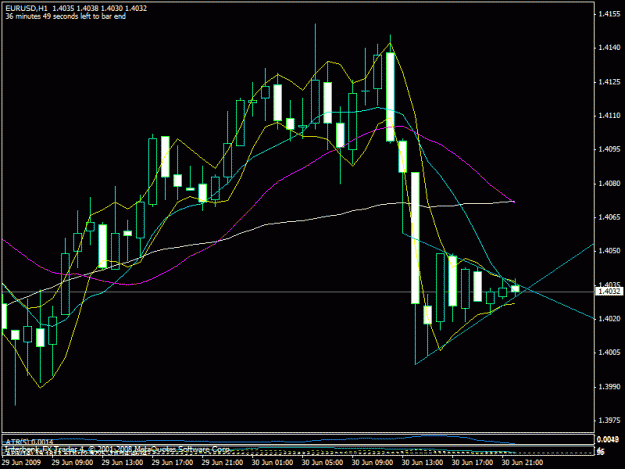Click the '30 Jun 21:00' time axis label

coord(522,463)
